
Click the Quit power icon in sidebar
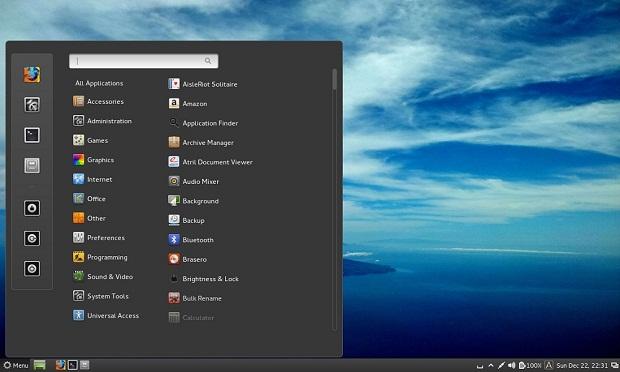(32, 269)
